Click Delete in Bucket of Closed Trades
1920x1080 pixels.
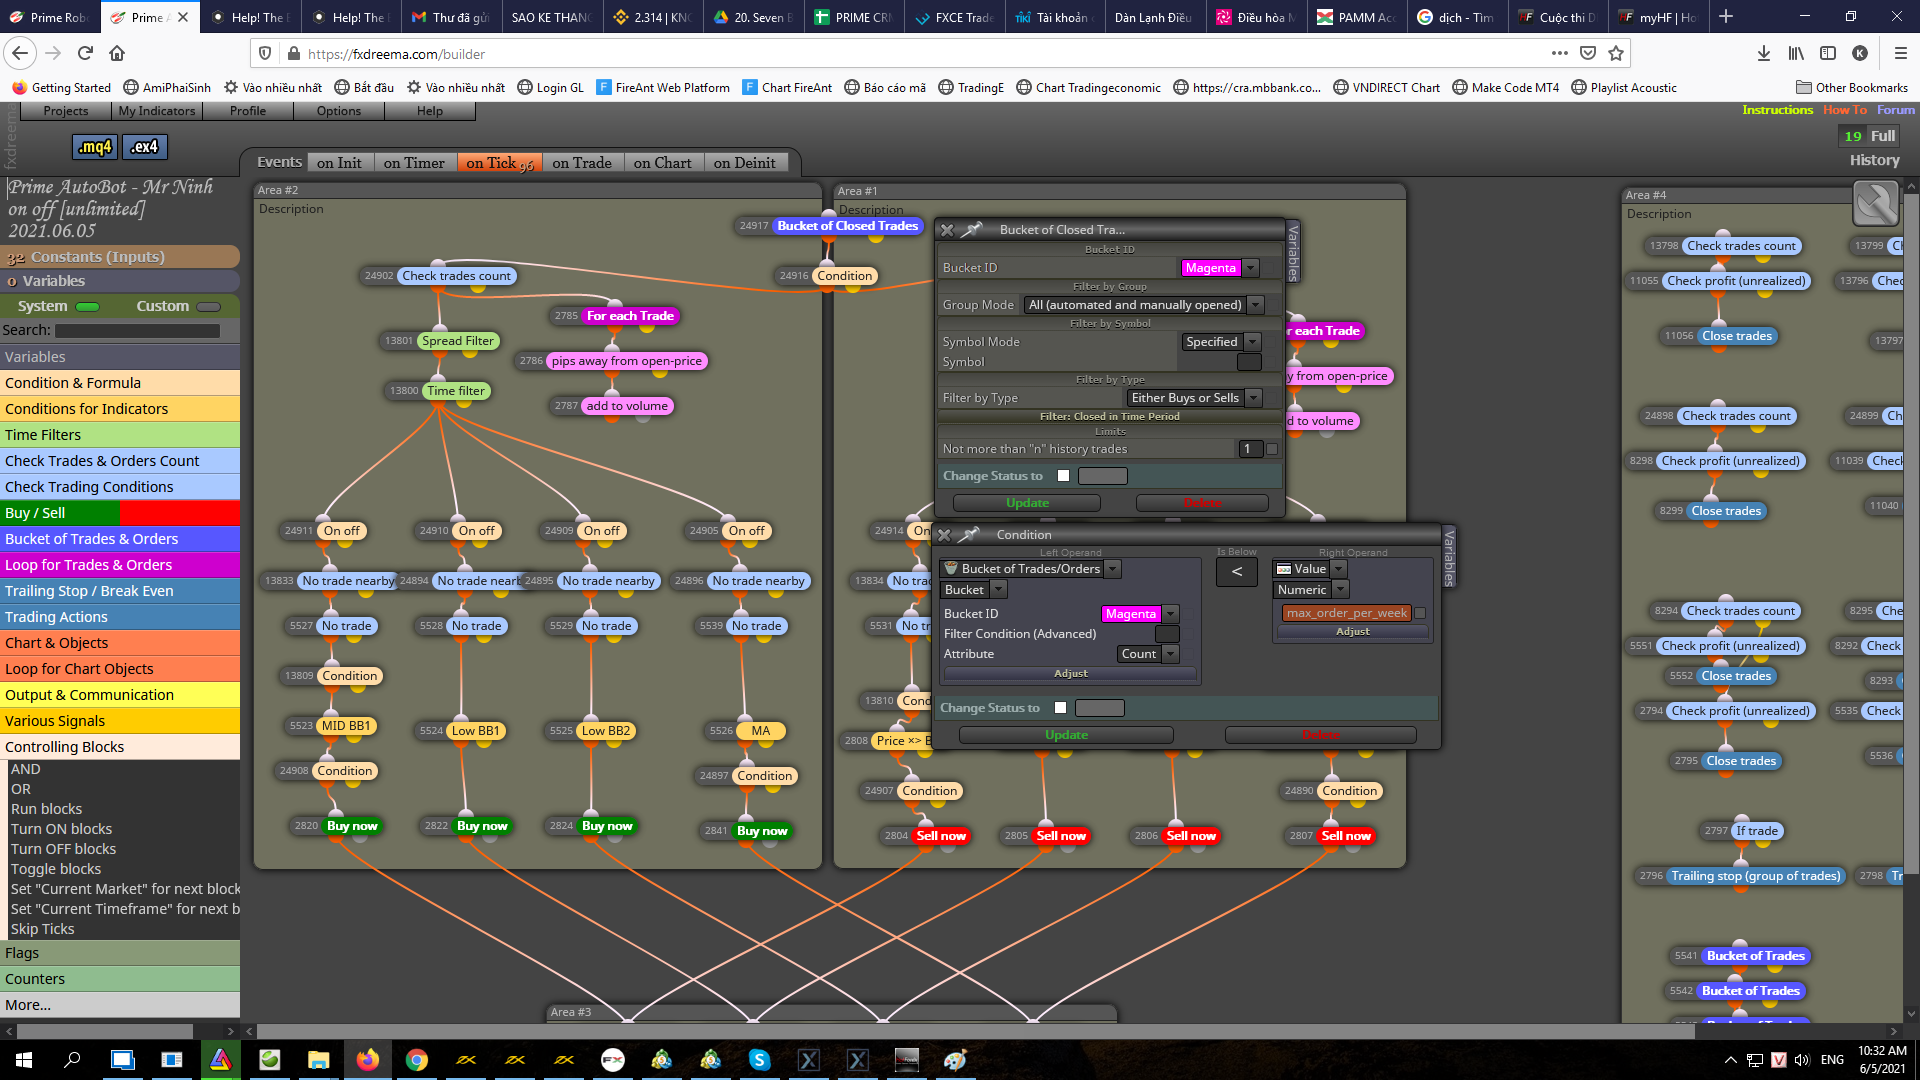pyautogui.click(x=1202, y=503)
